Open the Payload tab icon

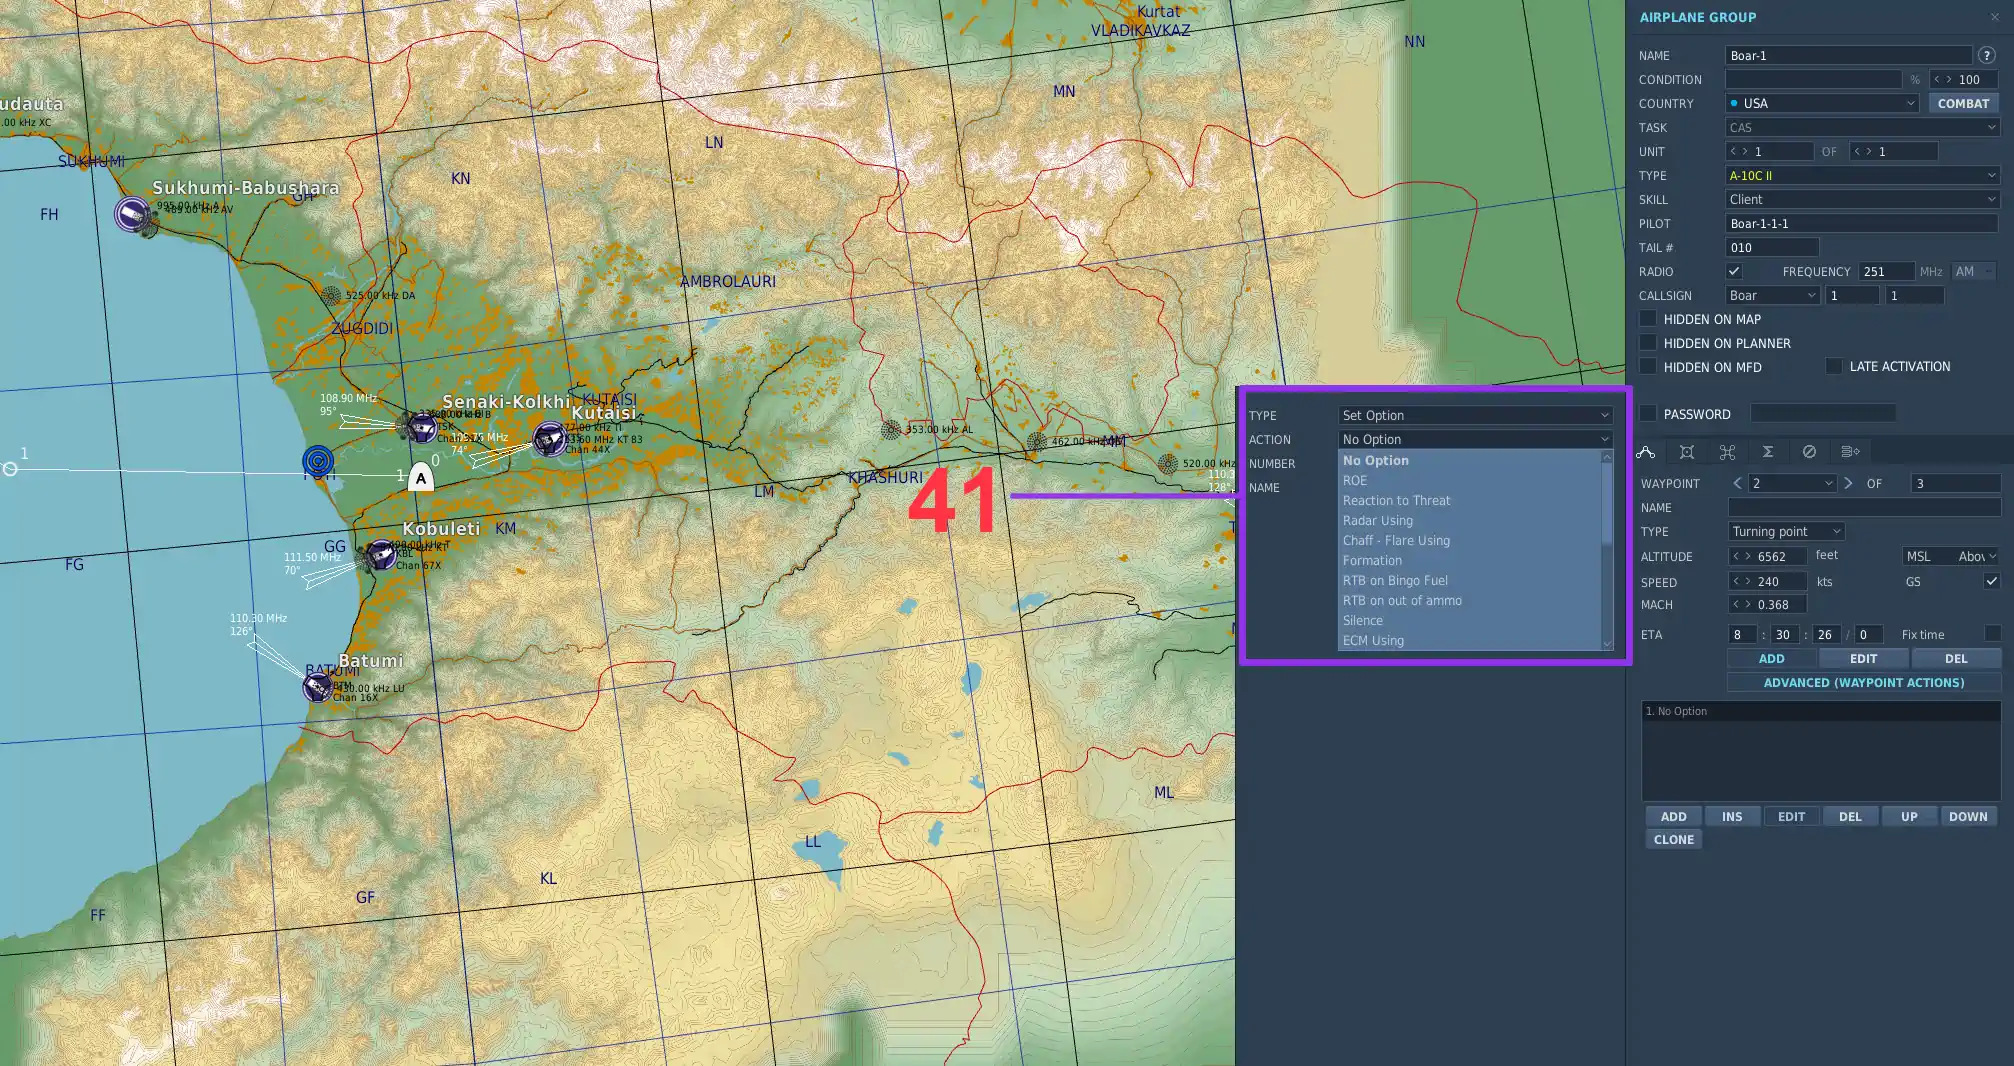click(1687, 452)
